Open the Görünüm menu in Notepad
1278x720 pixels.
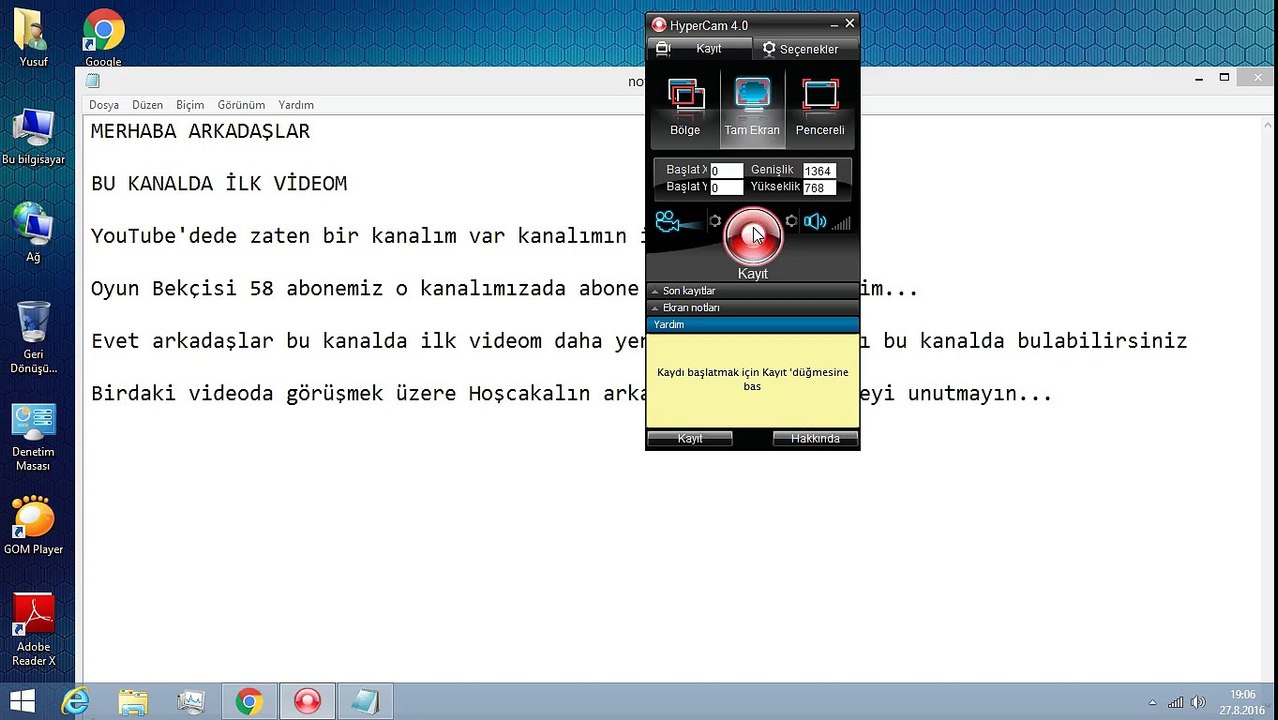coord(241,105)
